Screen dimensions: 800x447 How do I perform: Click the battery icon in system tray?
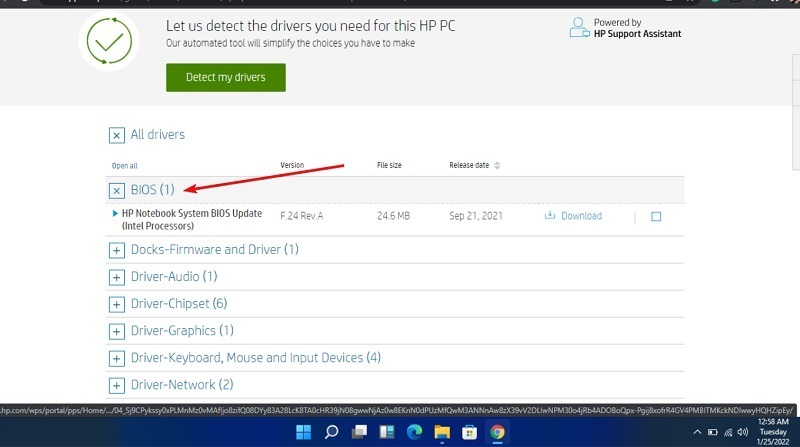click(713, 432)
